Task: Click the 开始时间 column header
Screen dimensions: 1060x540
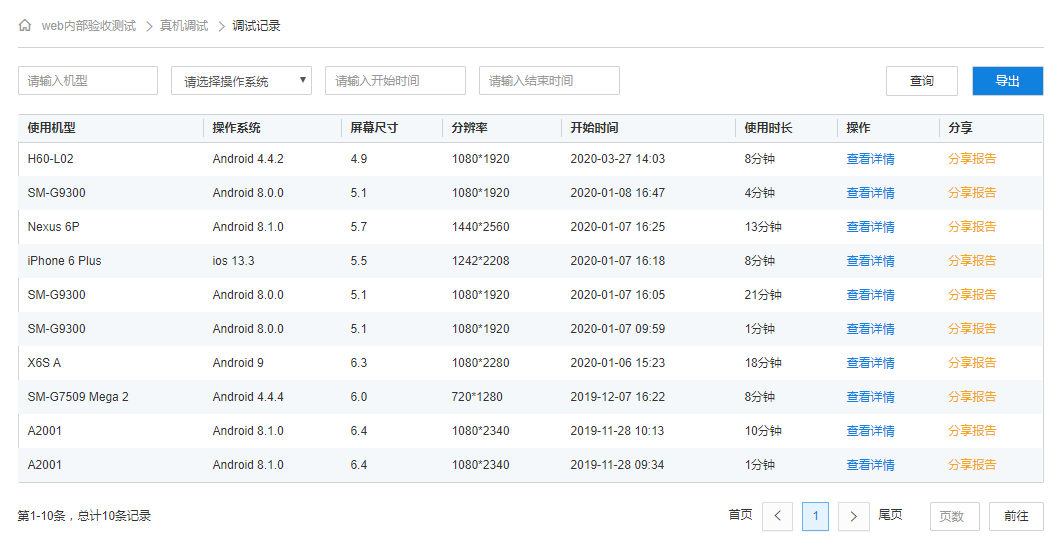Action: [x=594, y=128]
